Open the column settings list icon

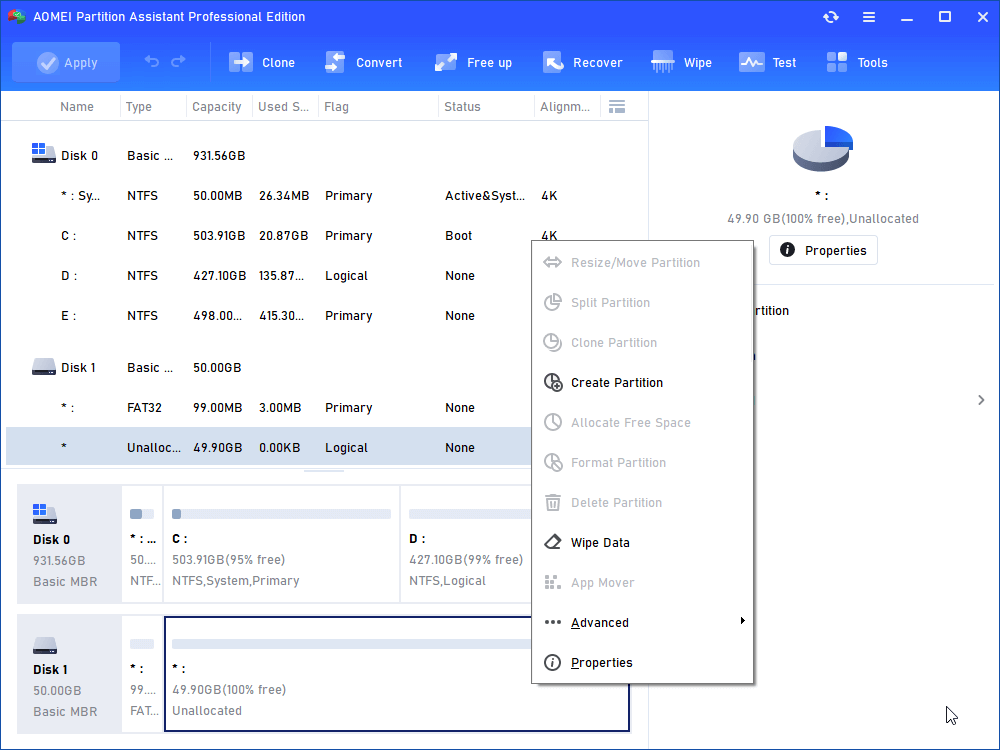(617, 107)
